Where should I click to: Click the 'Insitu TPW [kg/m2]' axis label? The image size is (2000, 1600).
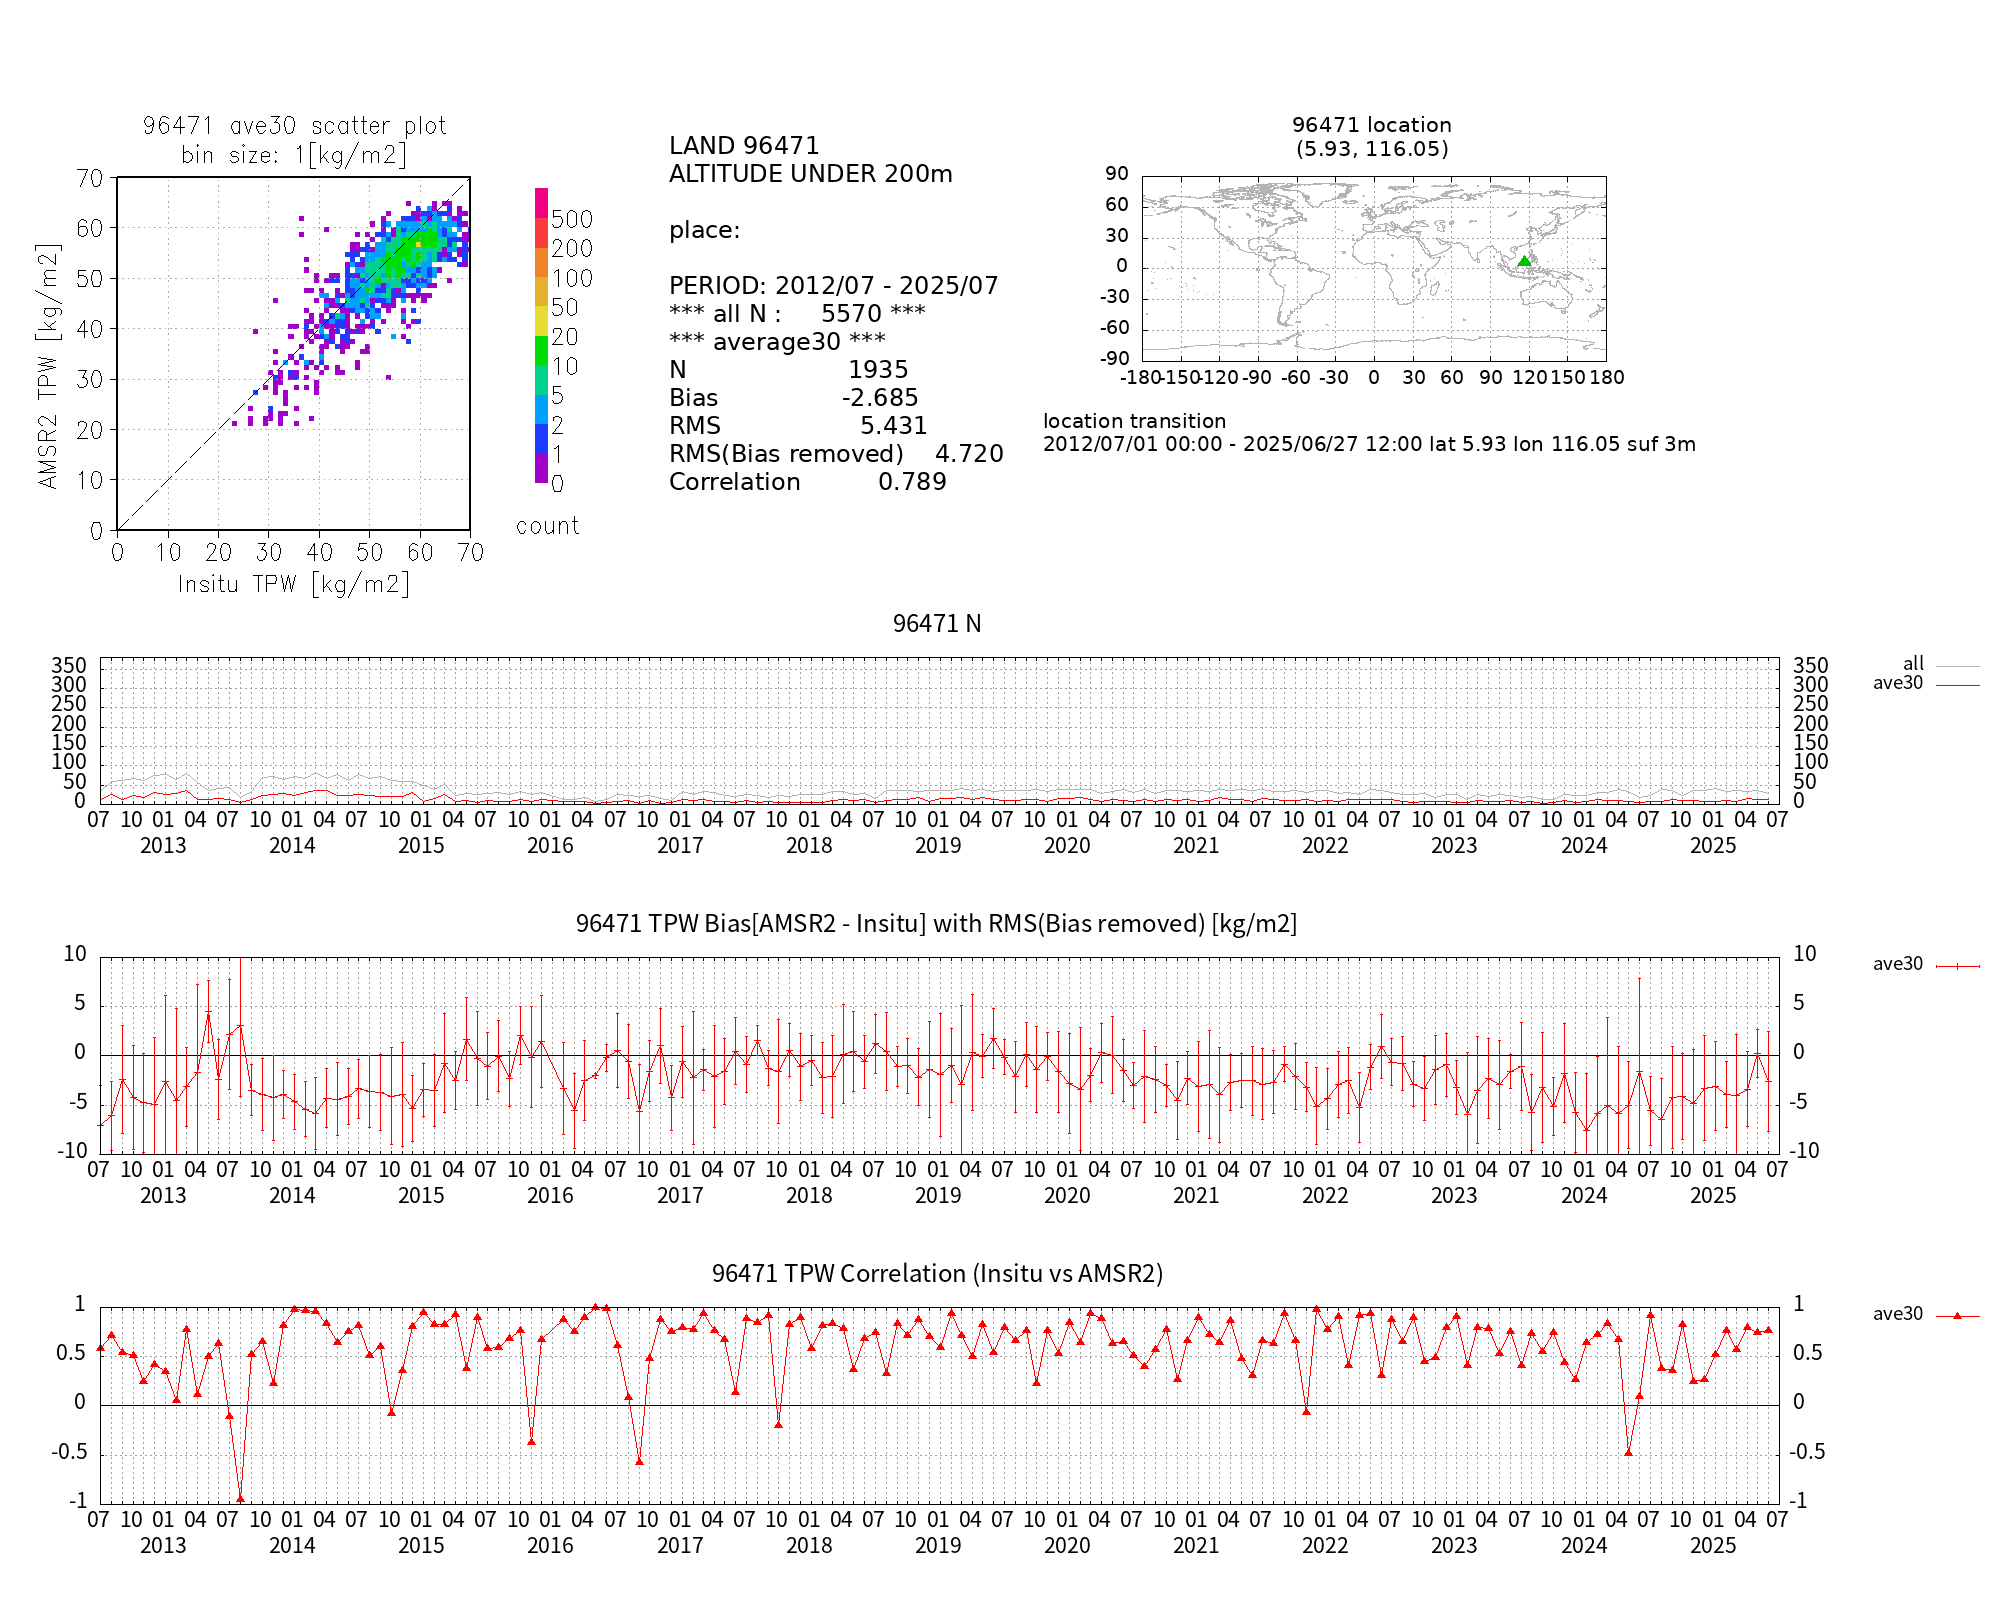tap(294, 584)
